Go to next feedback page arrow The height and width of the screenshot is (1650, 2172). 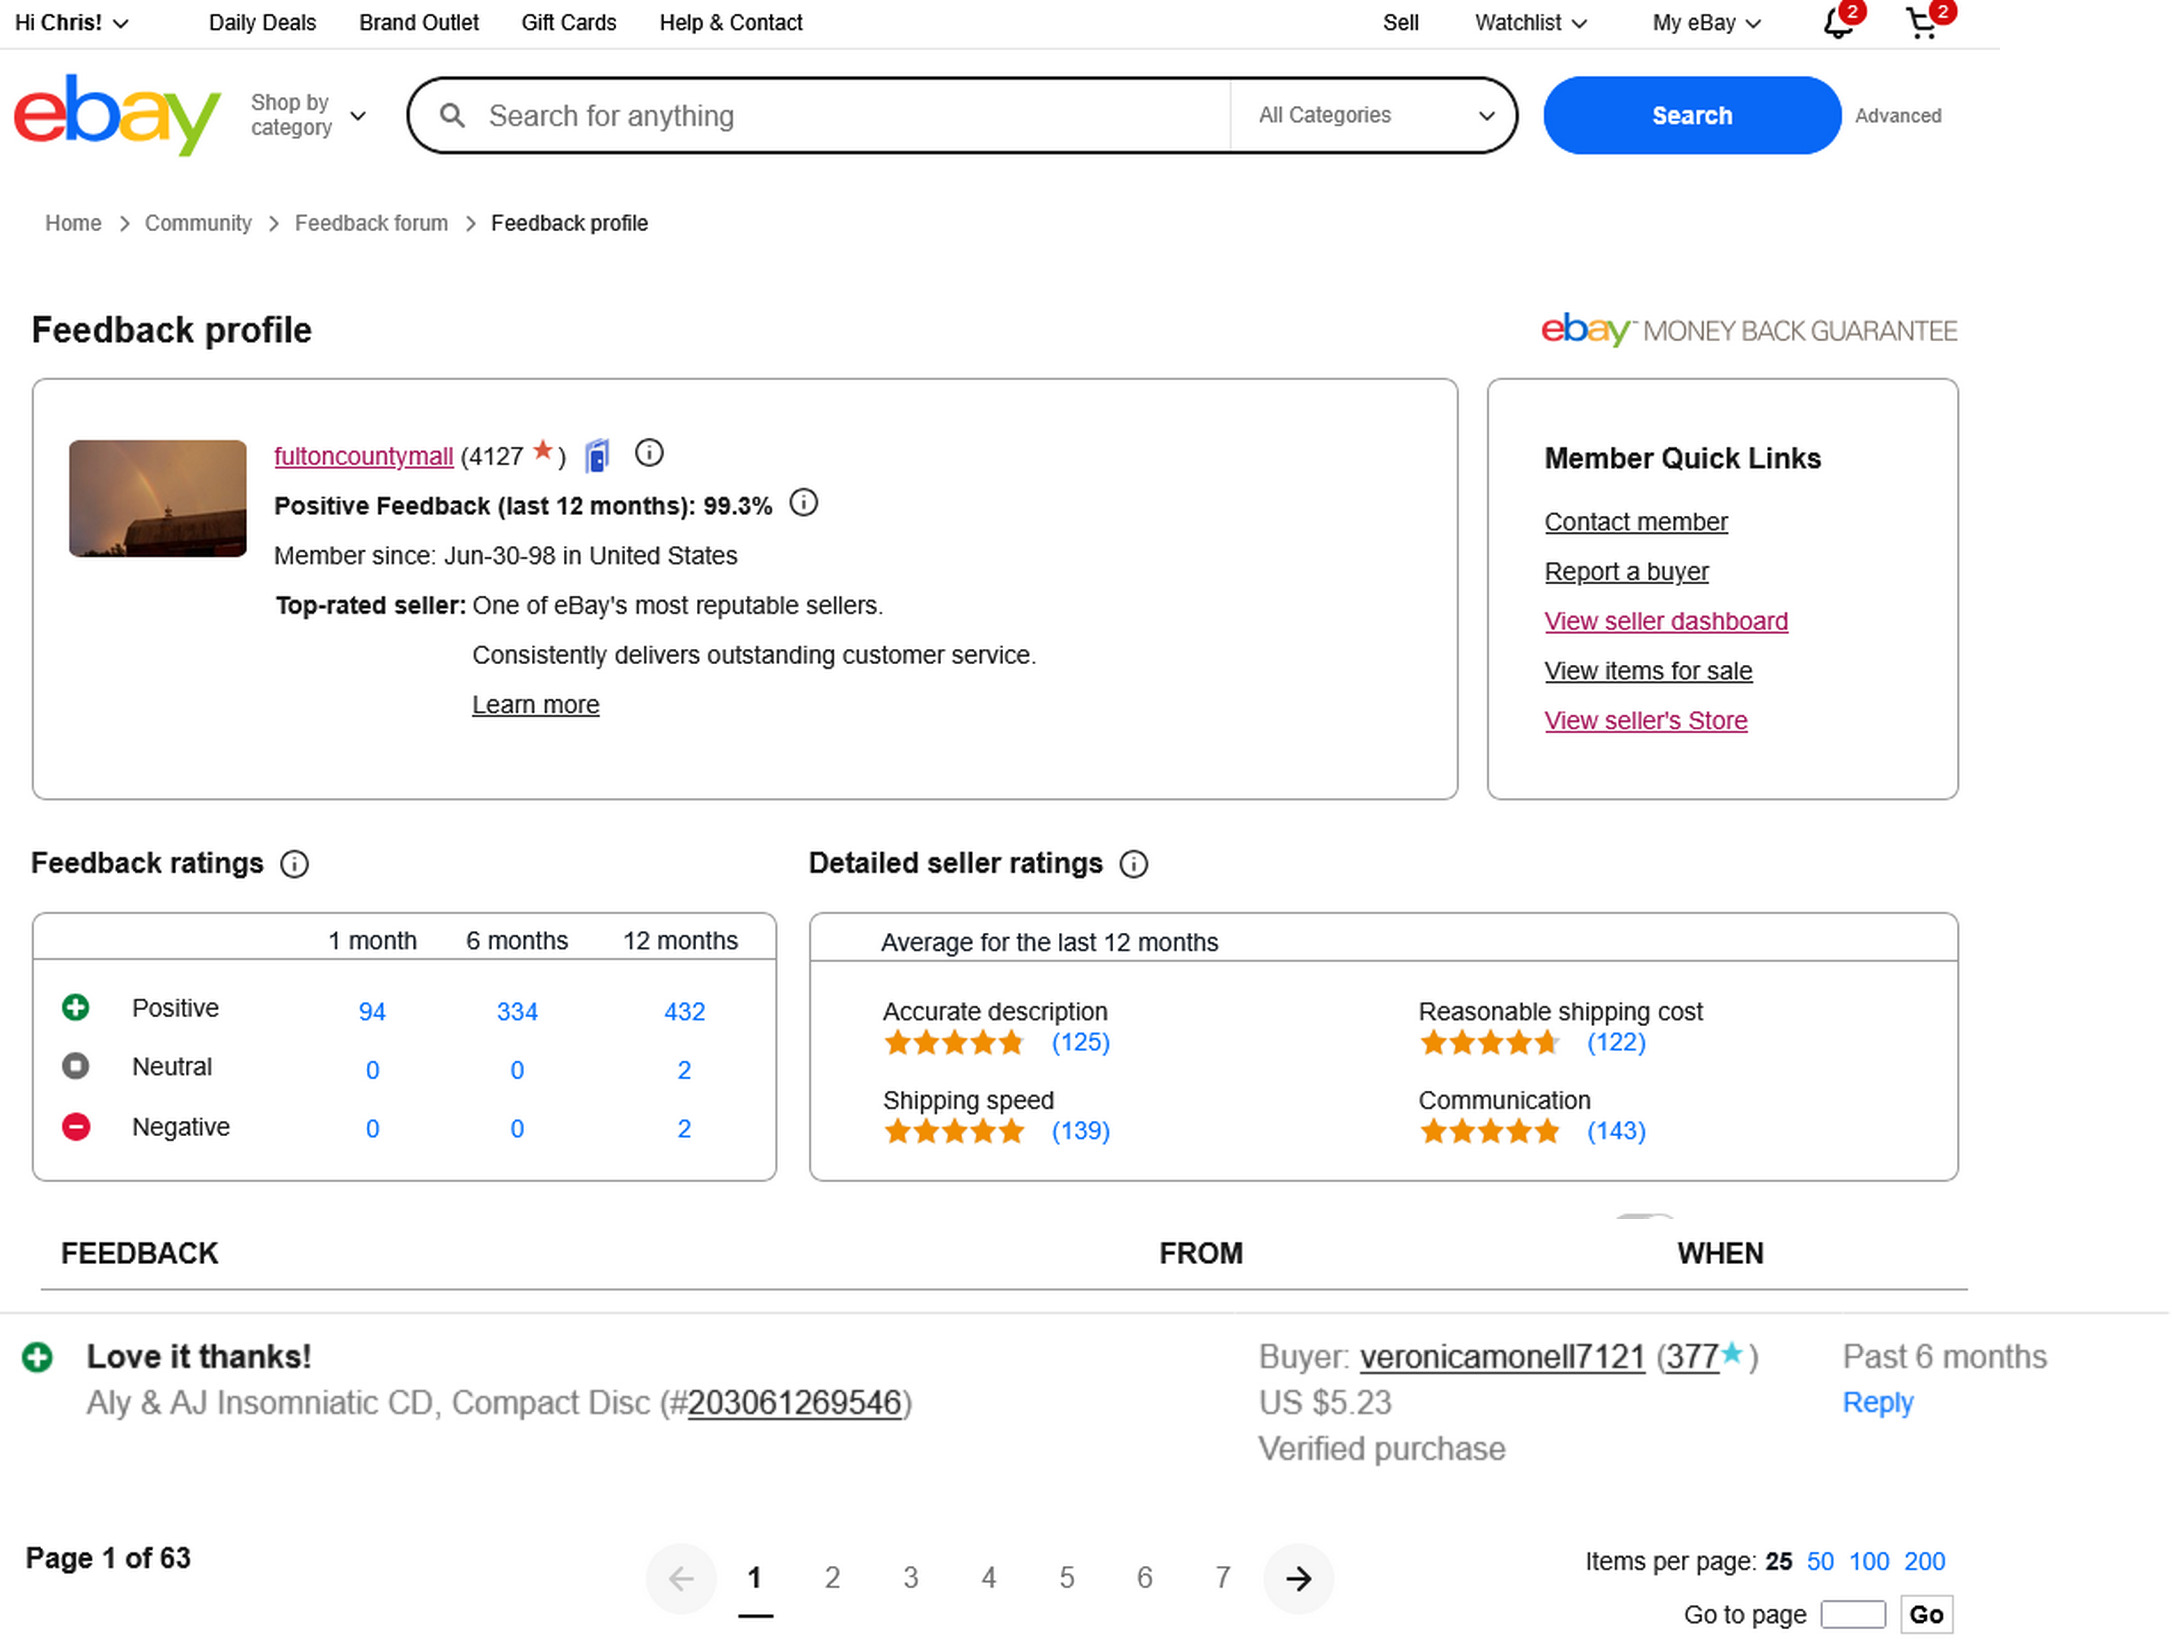[x=1298, y=1579]
